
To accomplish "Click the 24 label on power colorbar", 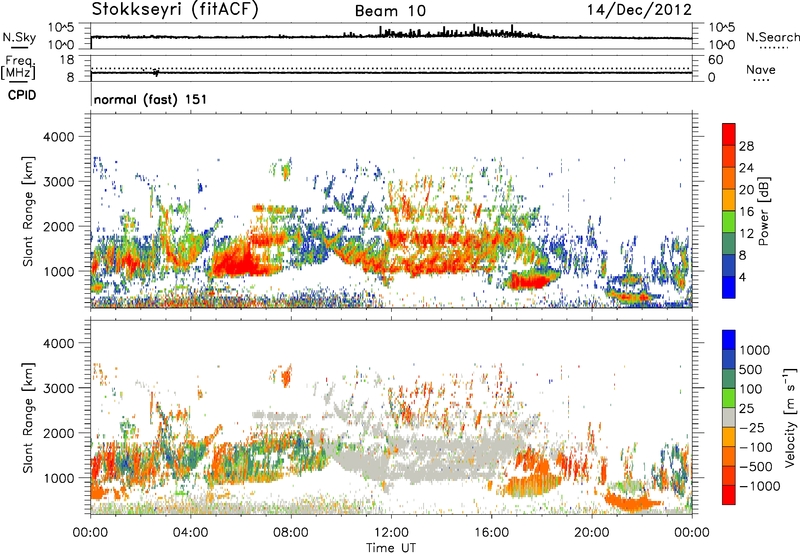I will [746, 168].
